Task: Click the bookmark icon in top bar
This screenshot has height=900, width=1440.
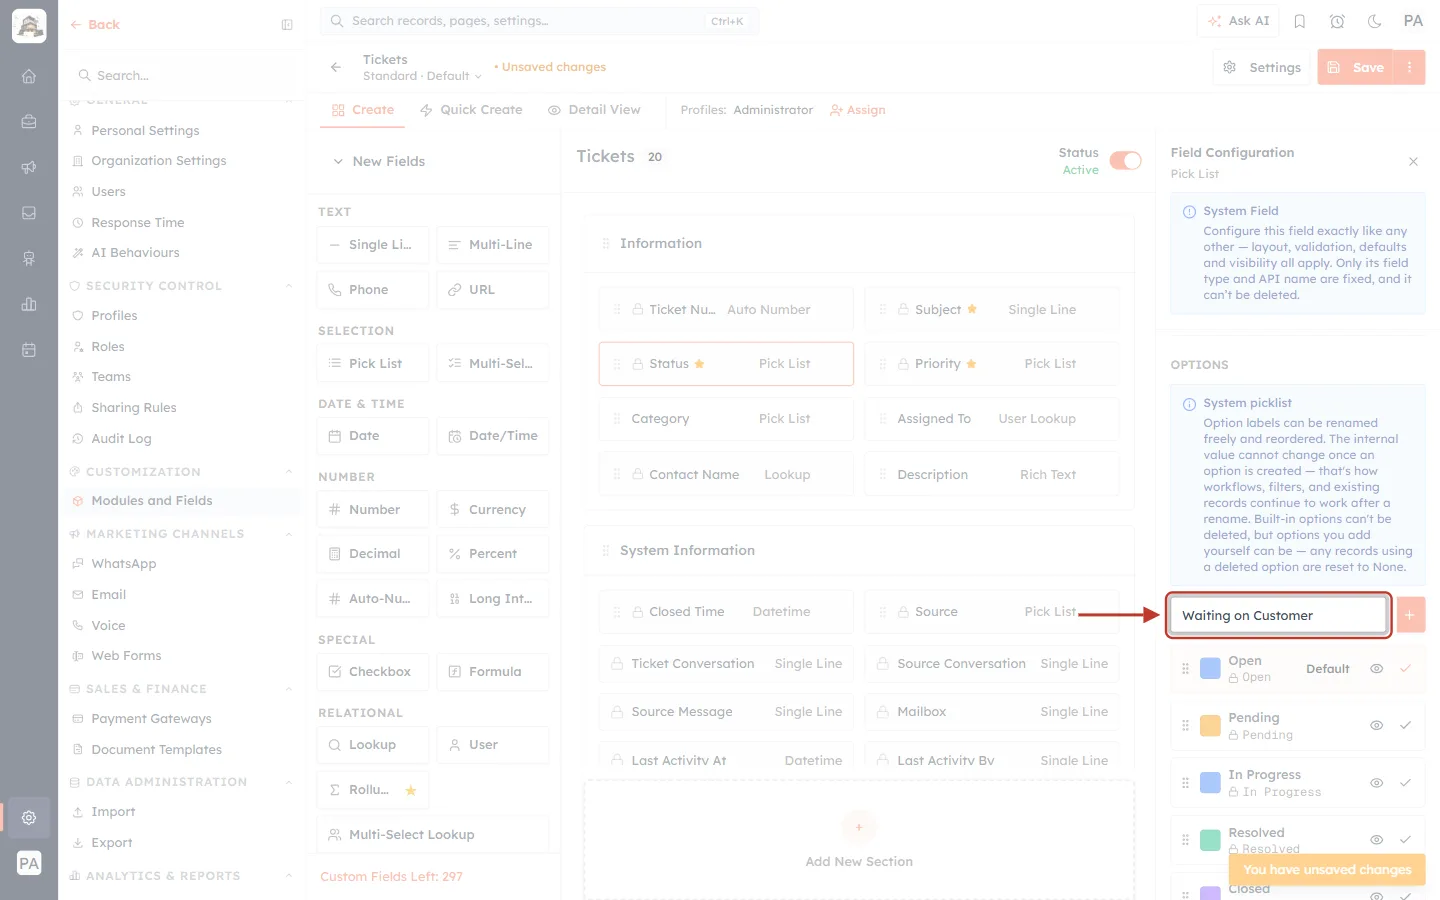Action: click(1300, 21)
